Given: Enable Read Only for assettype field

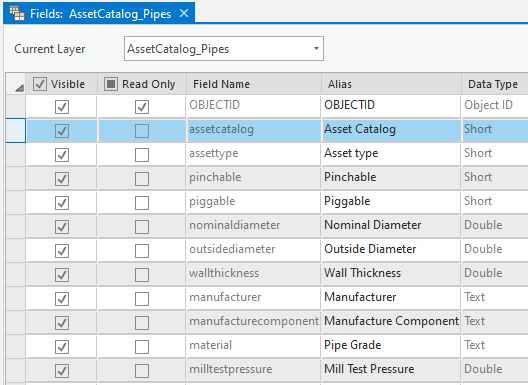Looking at the screenshot, I should [142, 155].
